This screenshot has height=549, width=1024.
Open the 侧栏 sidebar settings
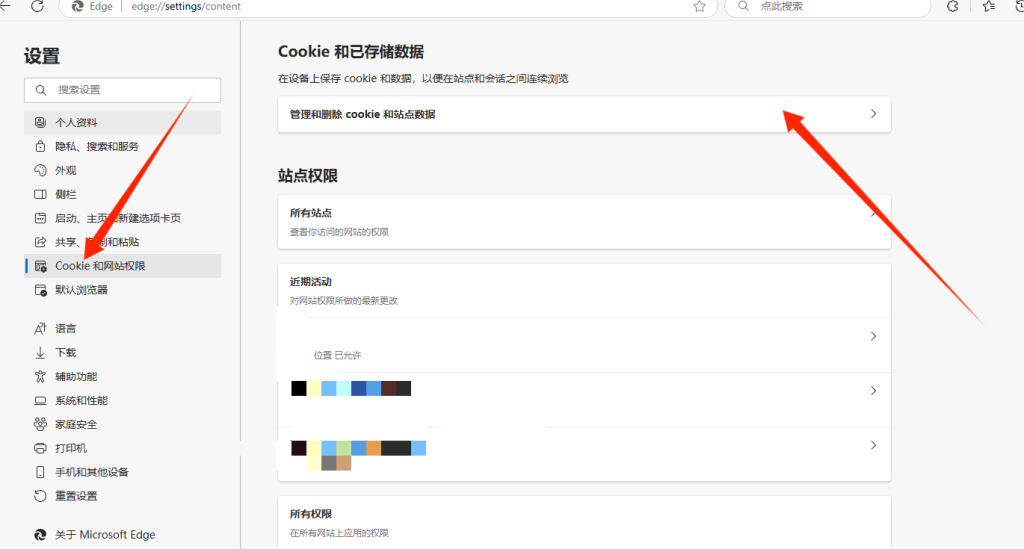66,194
